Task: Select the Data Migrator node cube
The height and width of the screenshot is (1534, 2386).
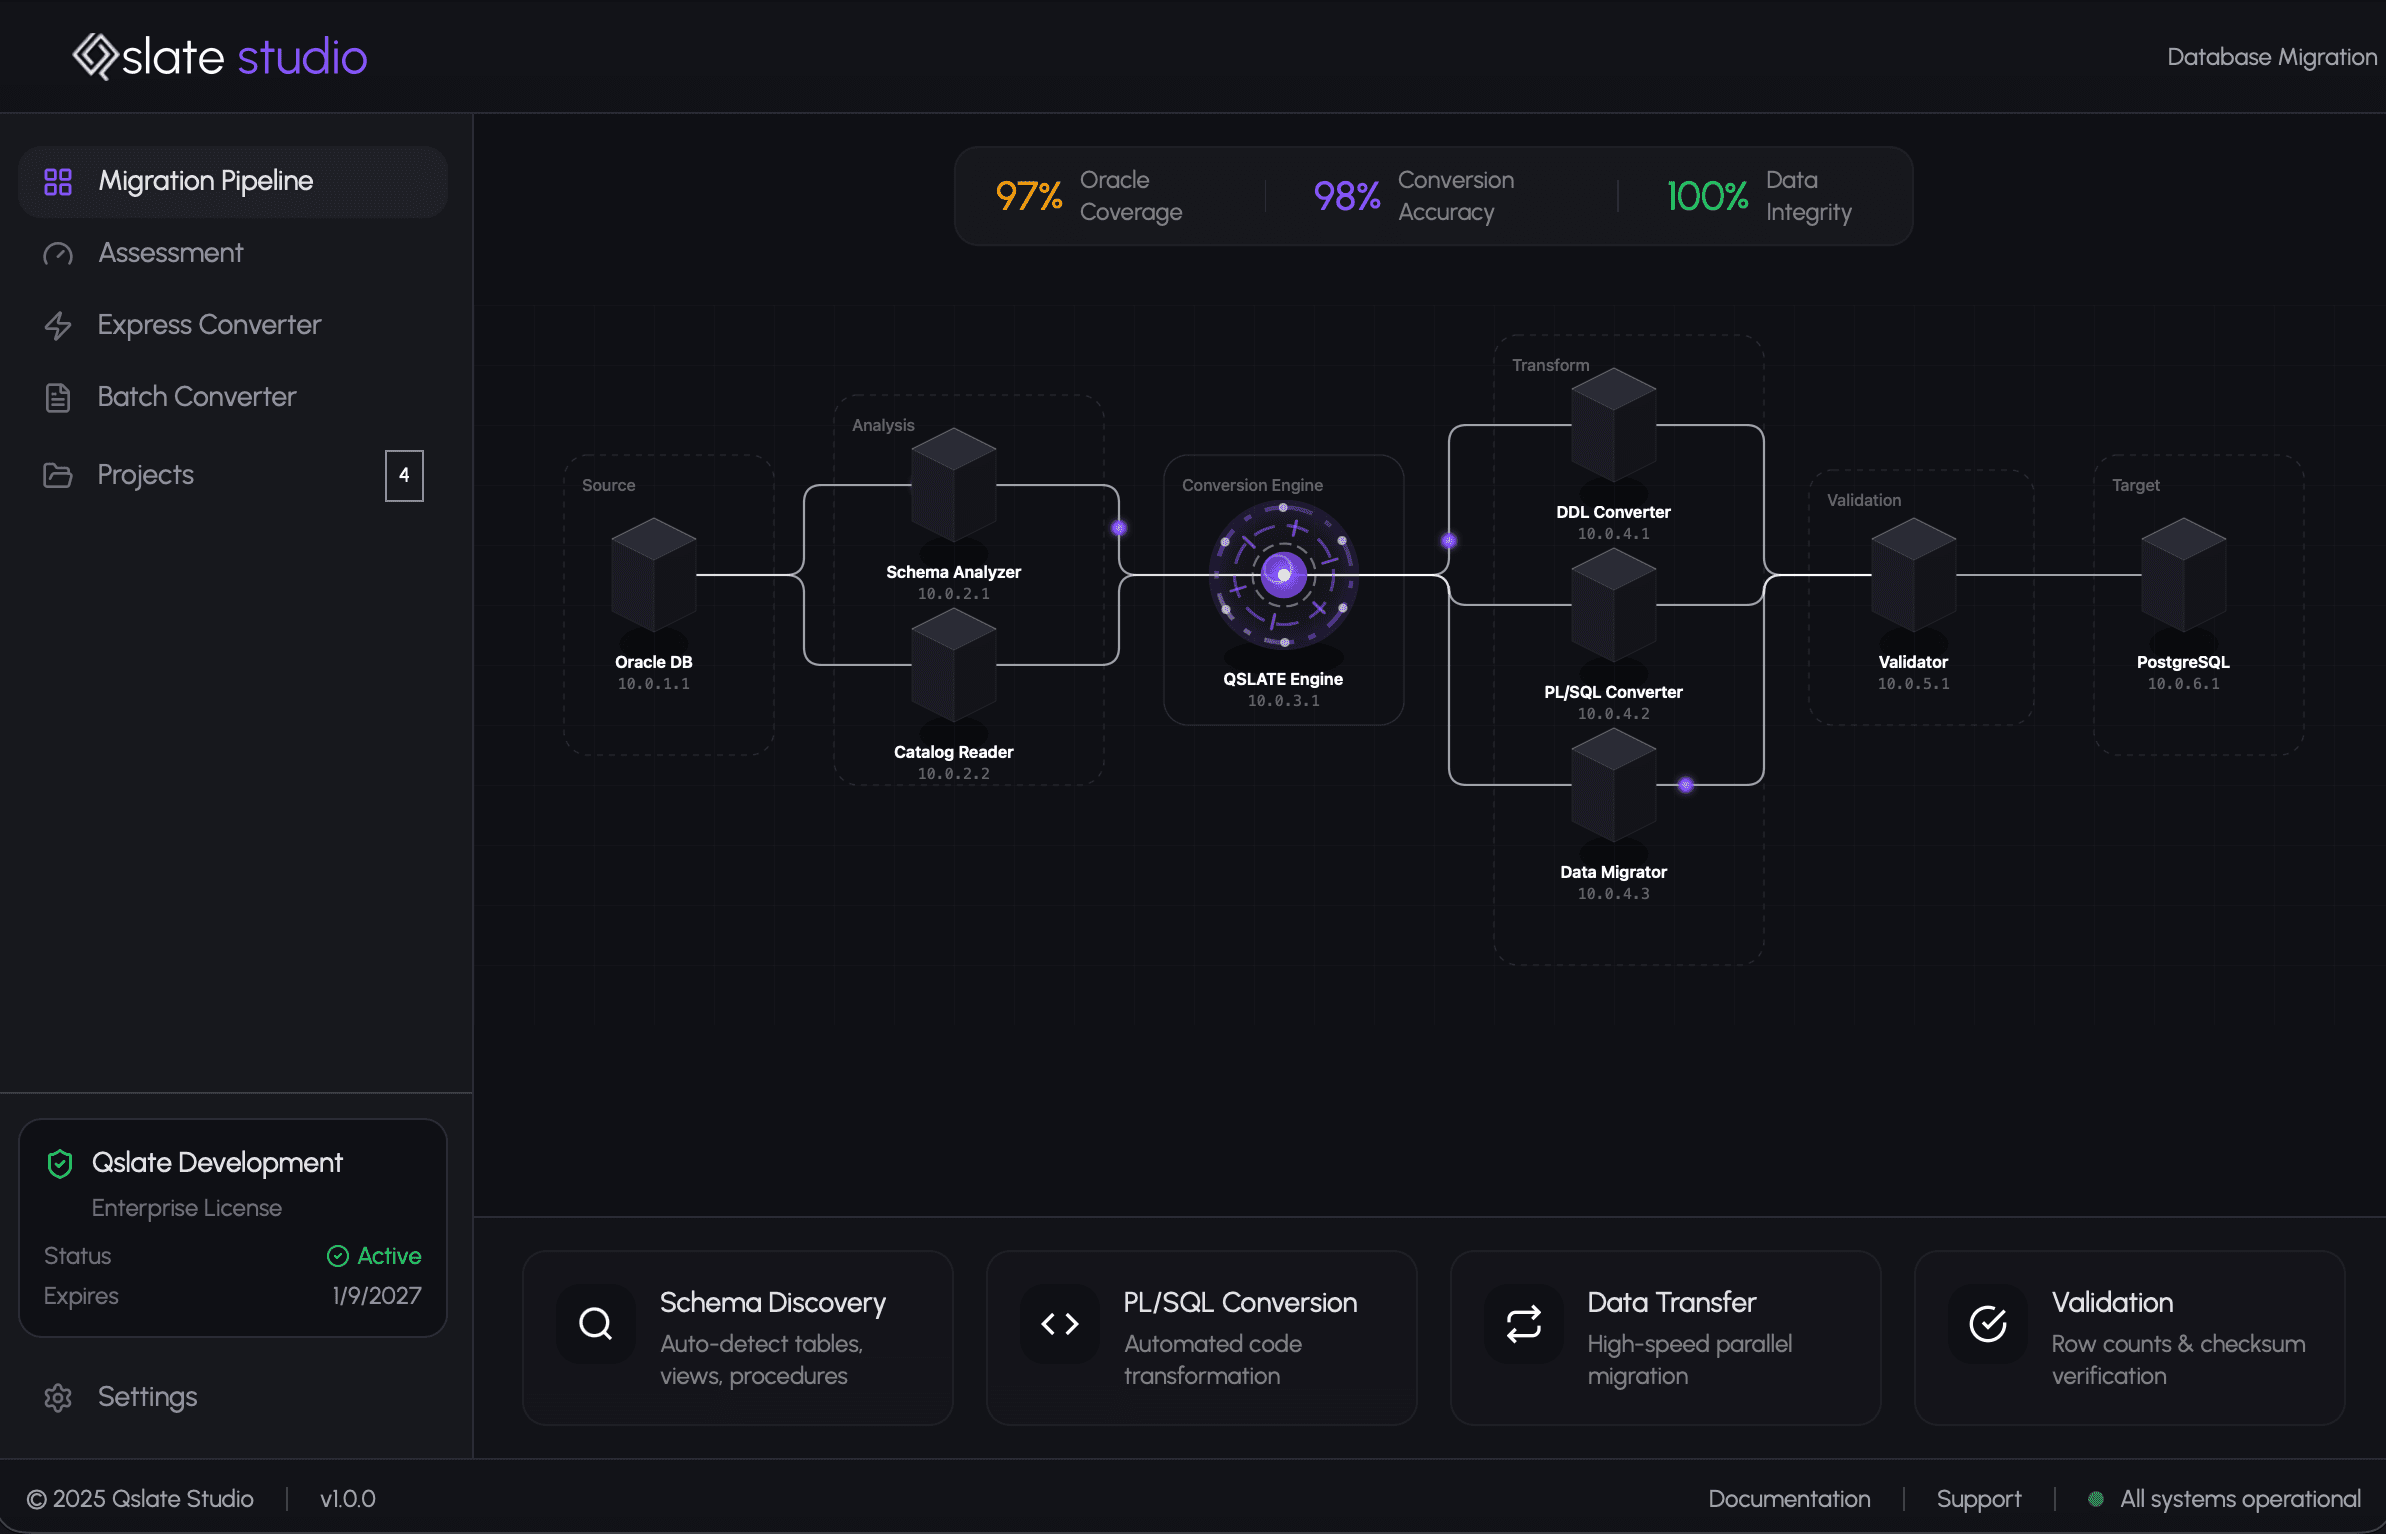Action: point(1613,784)
